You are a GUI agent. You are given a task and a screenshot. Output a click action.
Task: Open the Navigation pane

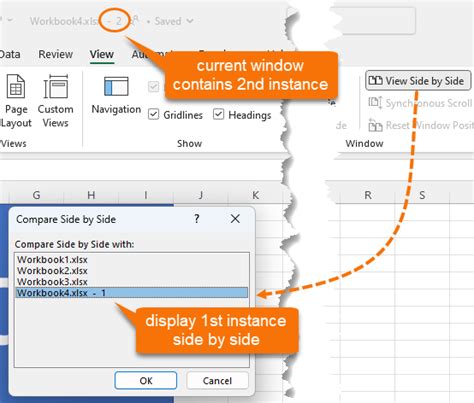pyautogui.click(x=116, y=96)
